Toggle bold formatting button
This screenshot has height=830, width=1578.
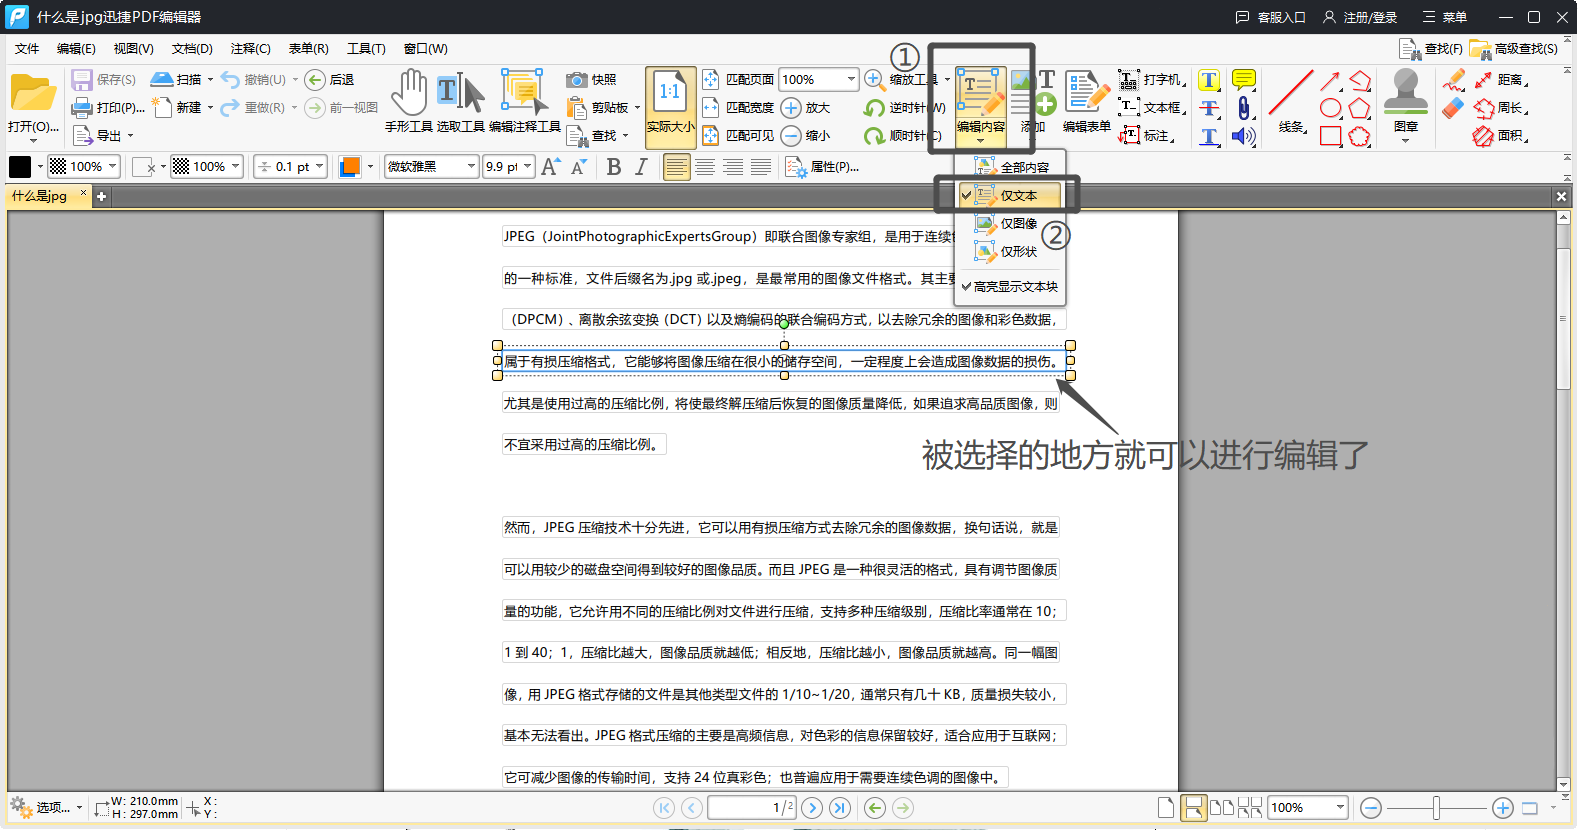click(614, 167)
